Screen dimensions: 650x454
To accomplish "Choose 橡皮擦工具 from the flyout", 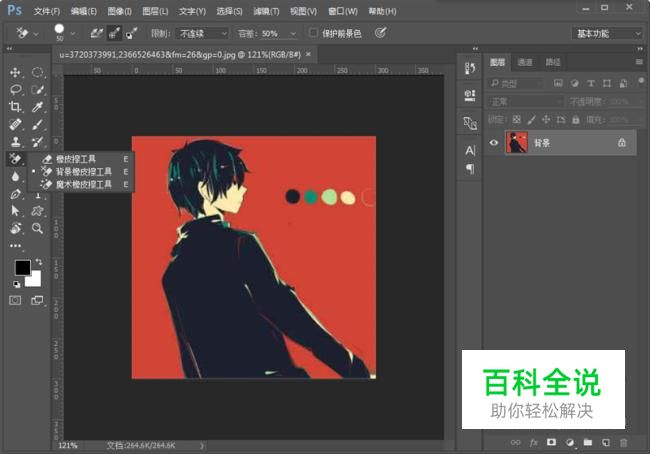I will (x=76, y=159).
